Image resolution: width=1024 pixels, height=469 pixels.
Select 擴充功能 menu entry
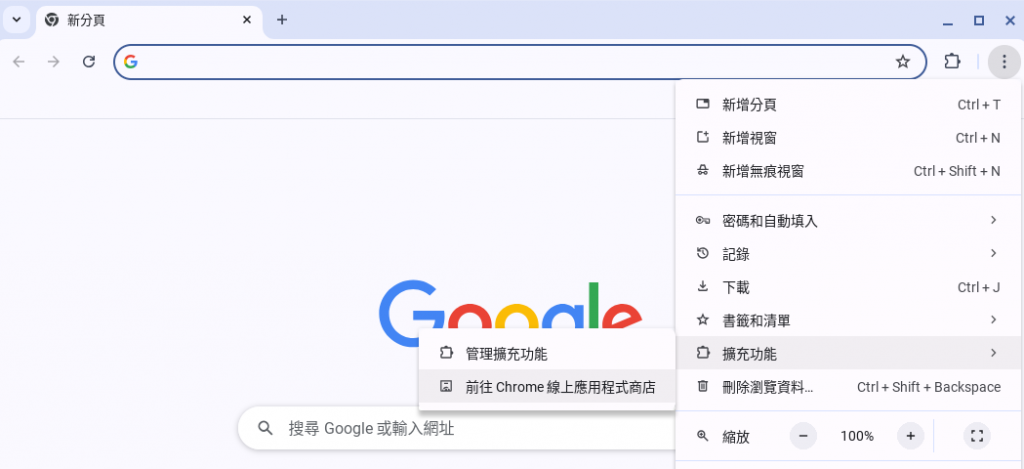848,354
